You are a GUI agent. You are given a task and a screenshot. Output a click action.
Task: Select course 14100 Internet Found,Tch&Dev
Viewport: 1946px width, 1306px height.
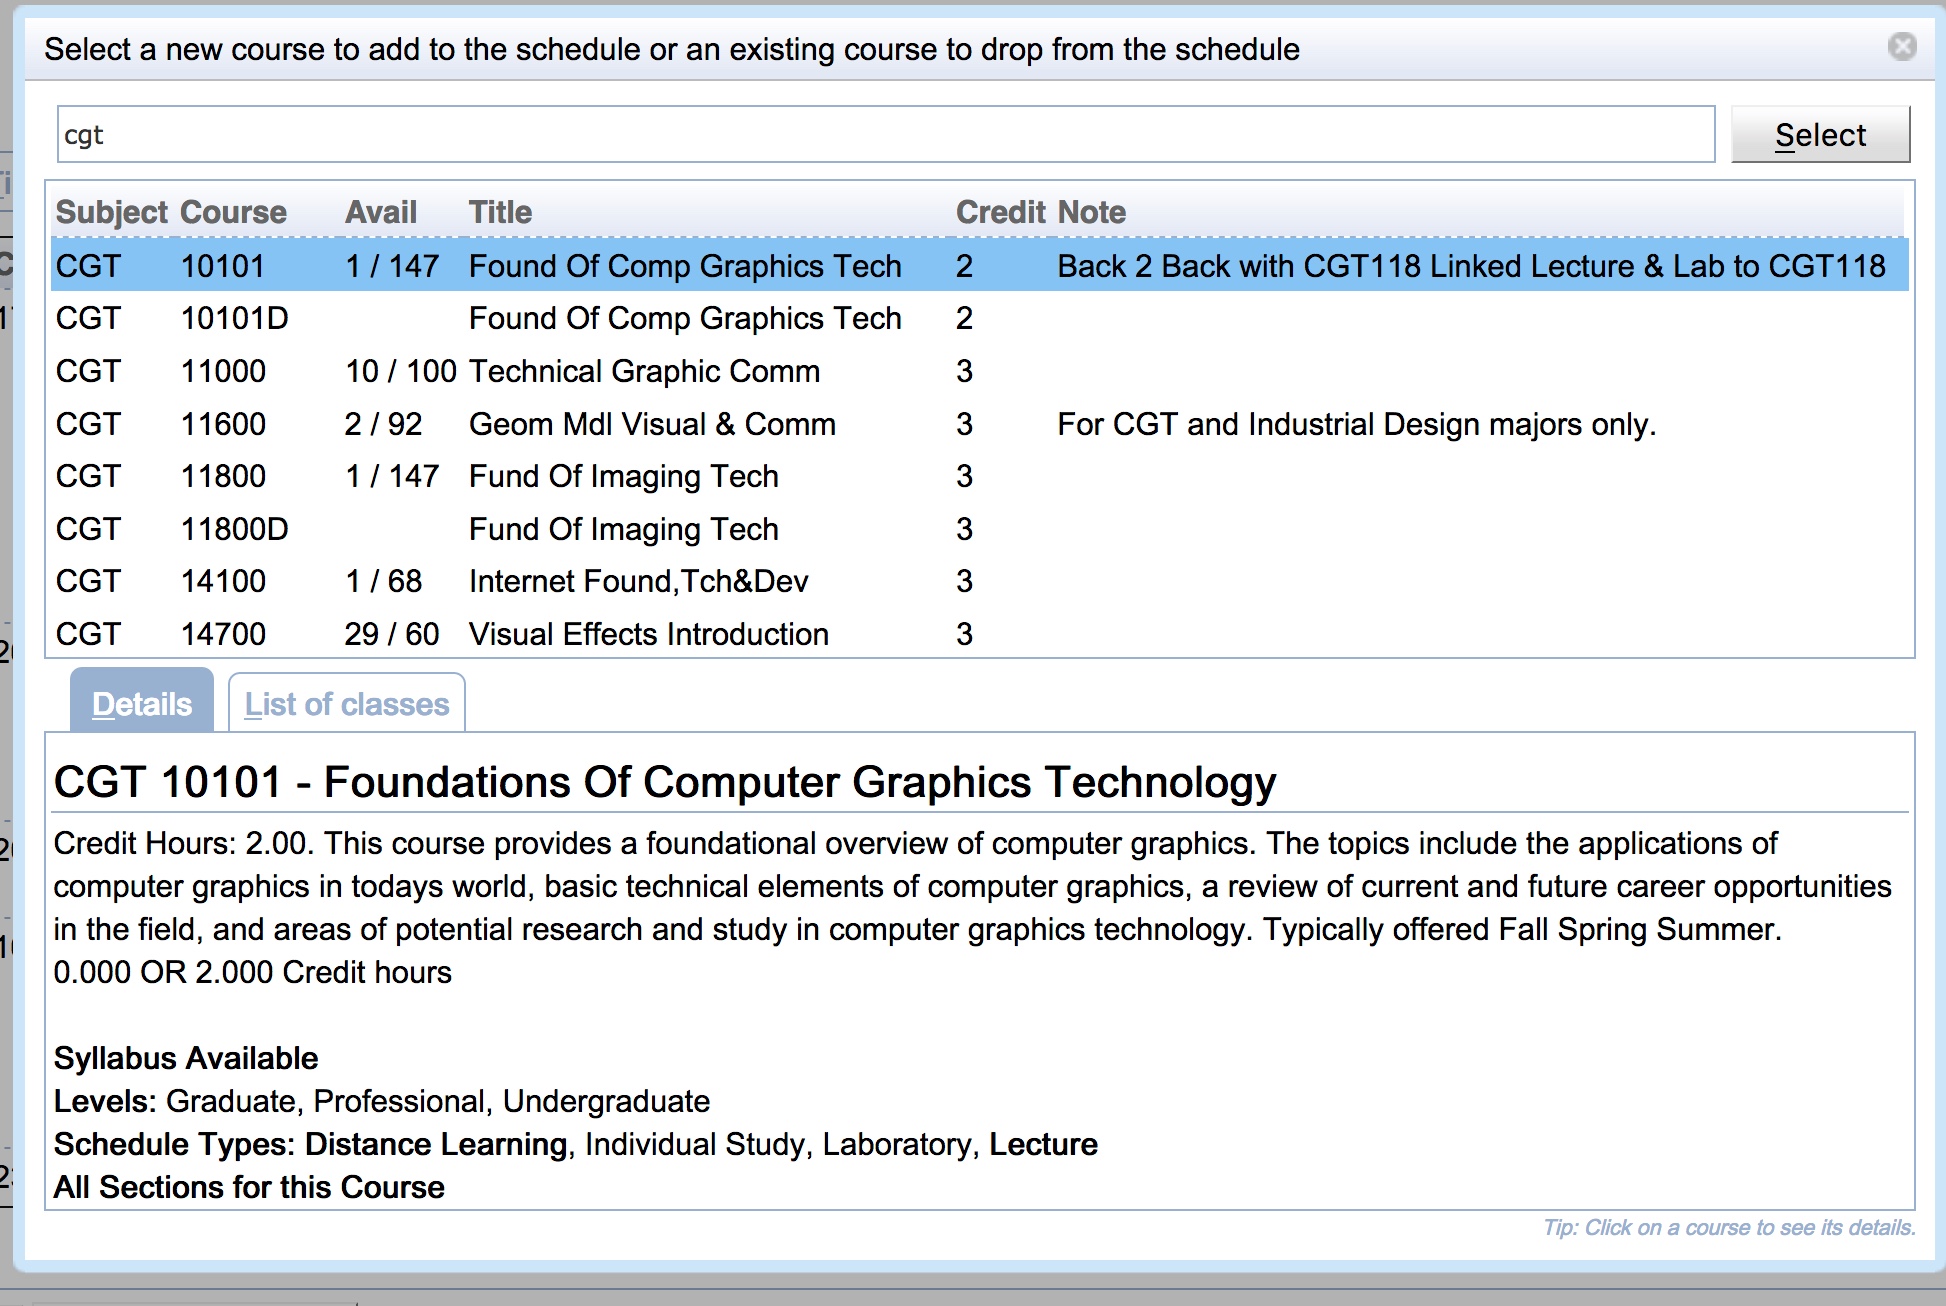[x=980, y=581]
